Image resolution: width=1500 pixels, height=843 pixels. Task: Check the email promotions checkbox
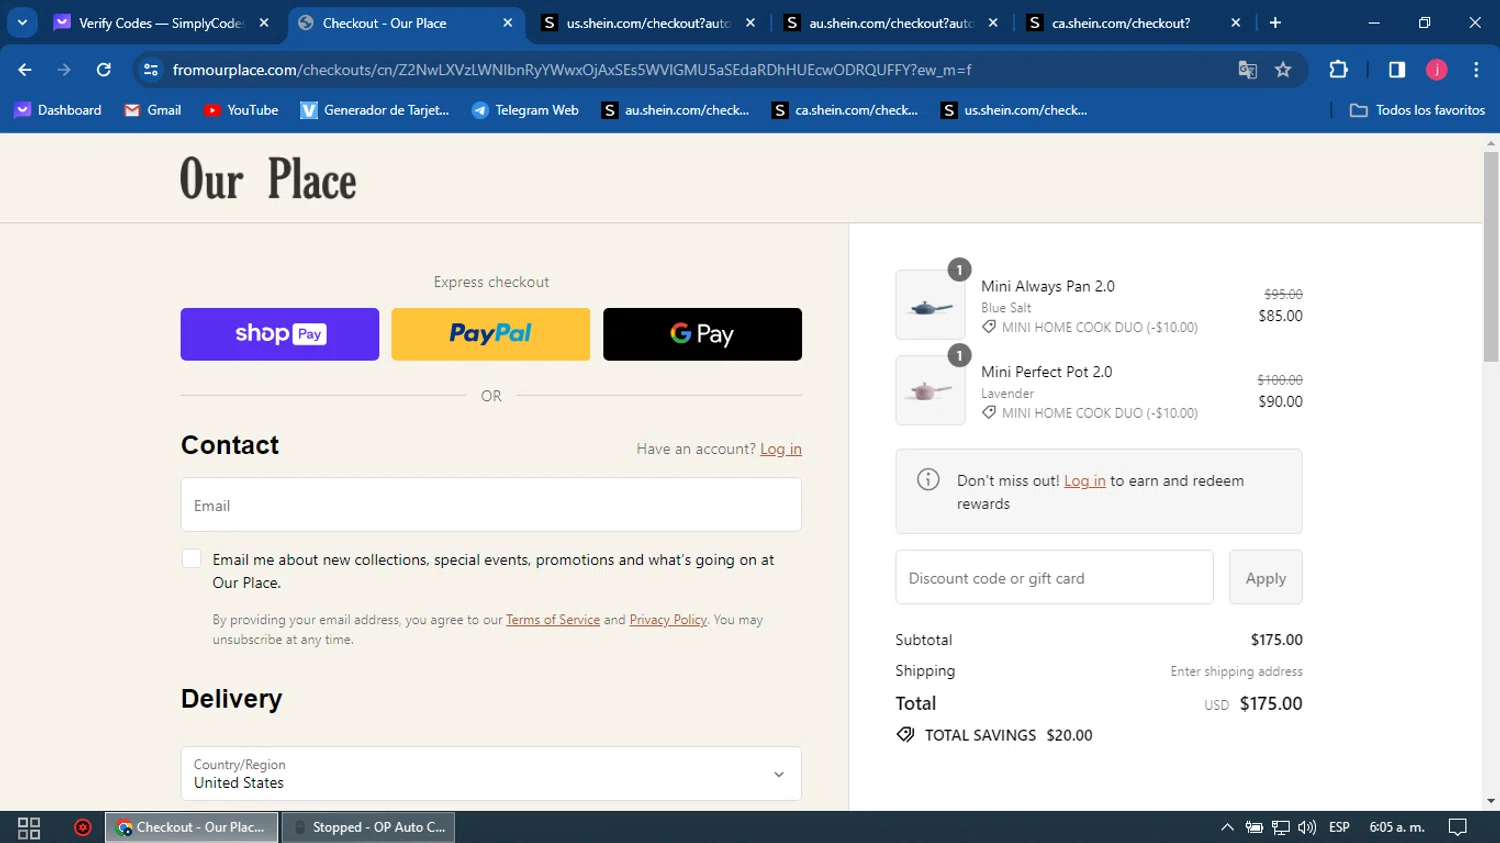pyautogui.click(x=192, y=559)
